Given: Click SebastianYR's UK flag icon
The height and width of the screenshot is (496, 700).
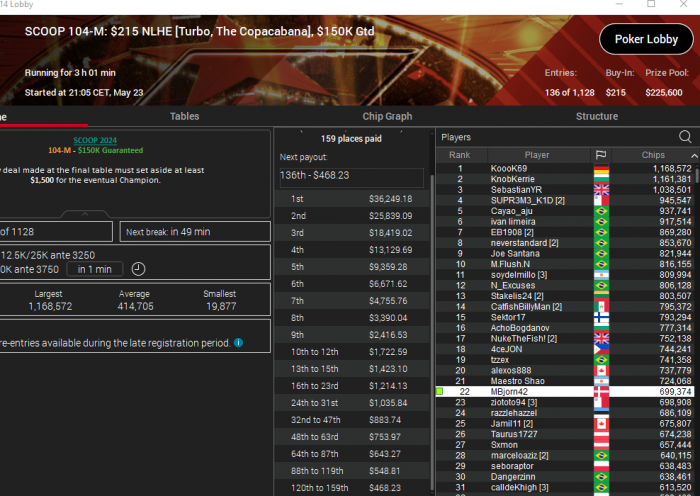Looking at the screenshot, I should pyautogui.click(x=601, y=190).
